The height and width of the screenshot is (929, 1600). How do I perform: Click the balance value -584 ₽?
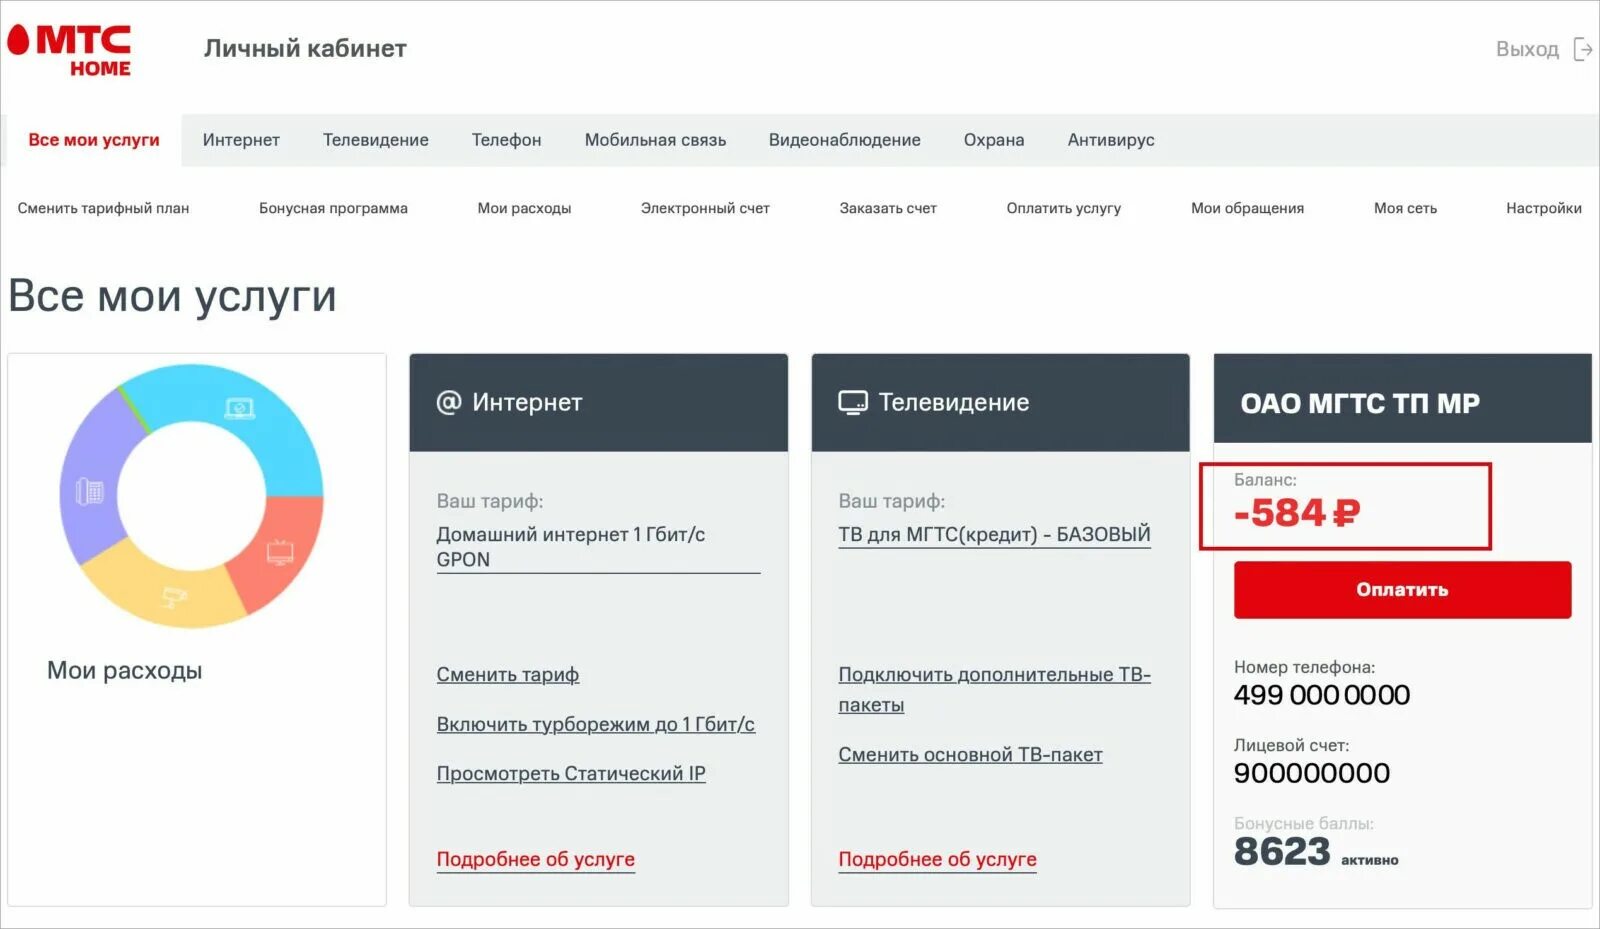click(1297, 513)
